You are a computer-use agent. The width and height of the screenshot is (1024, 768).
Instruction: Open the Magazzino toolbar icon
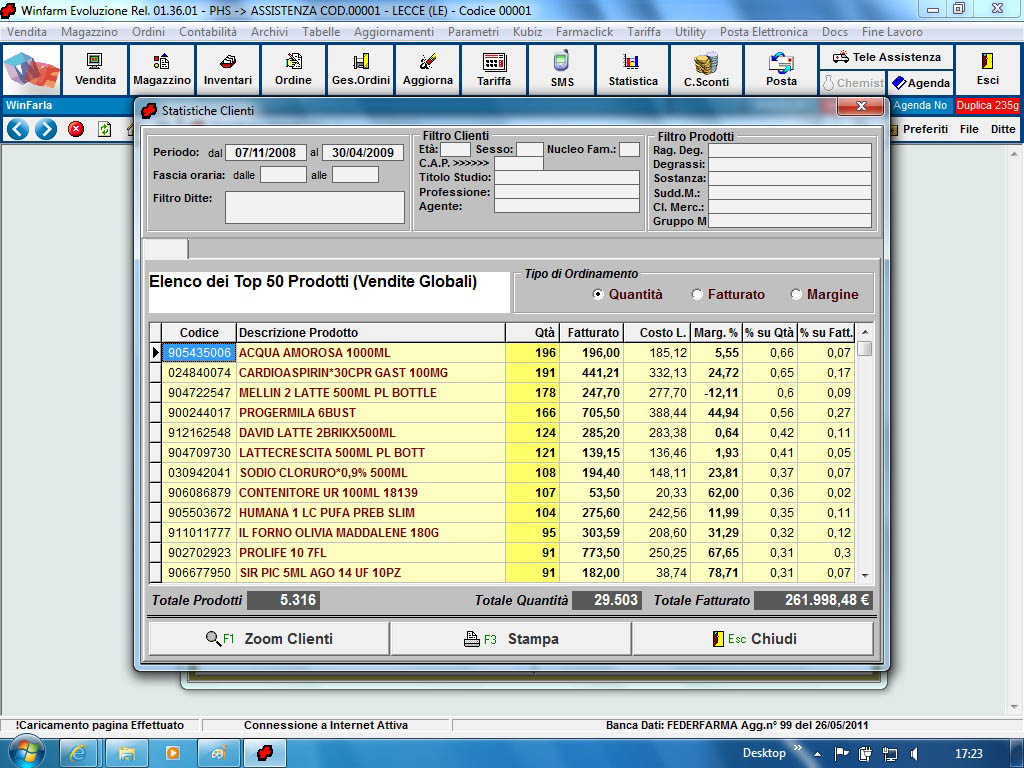coord(161,69)
